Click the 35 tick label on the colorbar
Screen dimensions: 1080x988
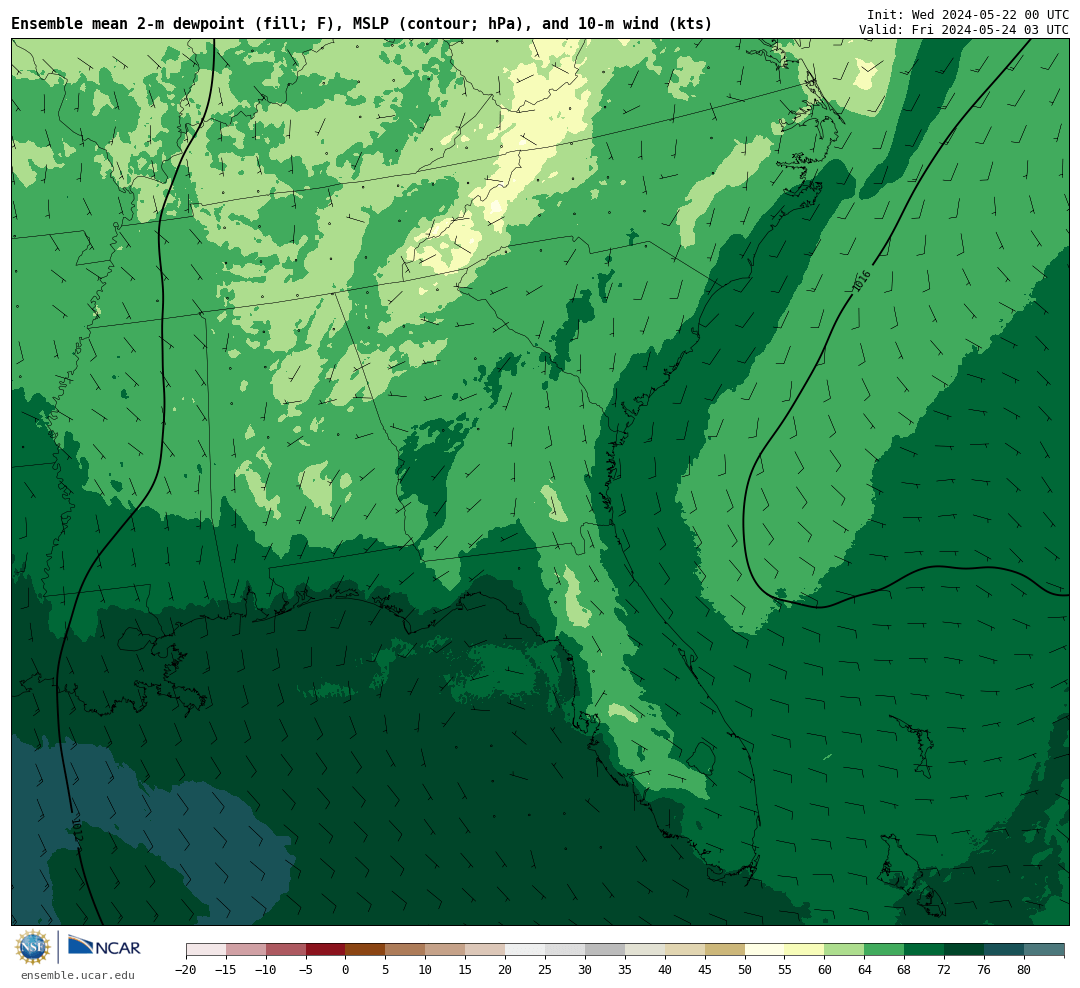(x=625, y=969)
